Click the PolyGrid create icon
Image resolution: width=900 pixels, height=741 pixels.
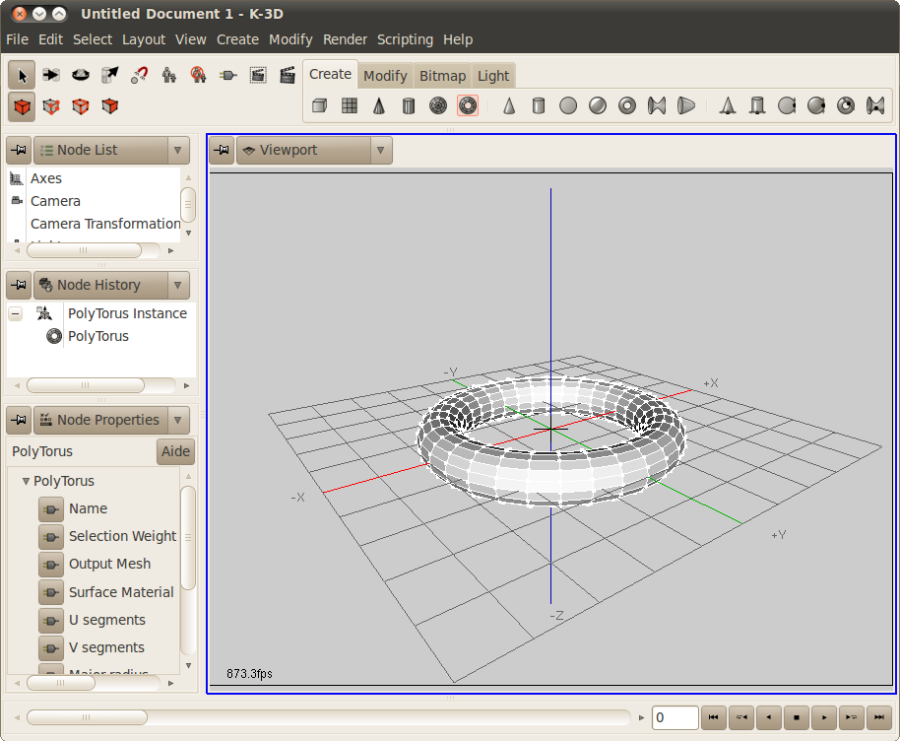(x=350, y=106)
